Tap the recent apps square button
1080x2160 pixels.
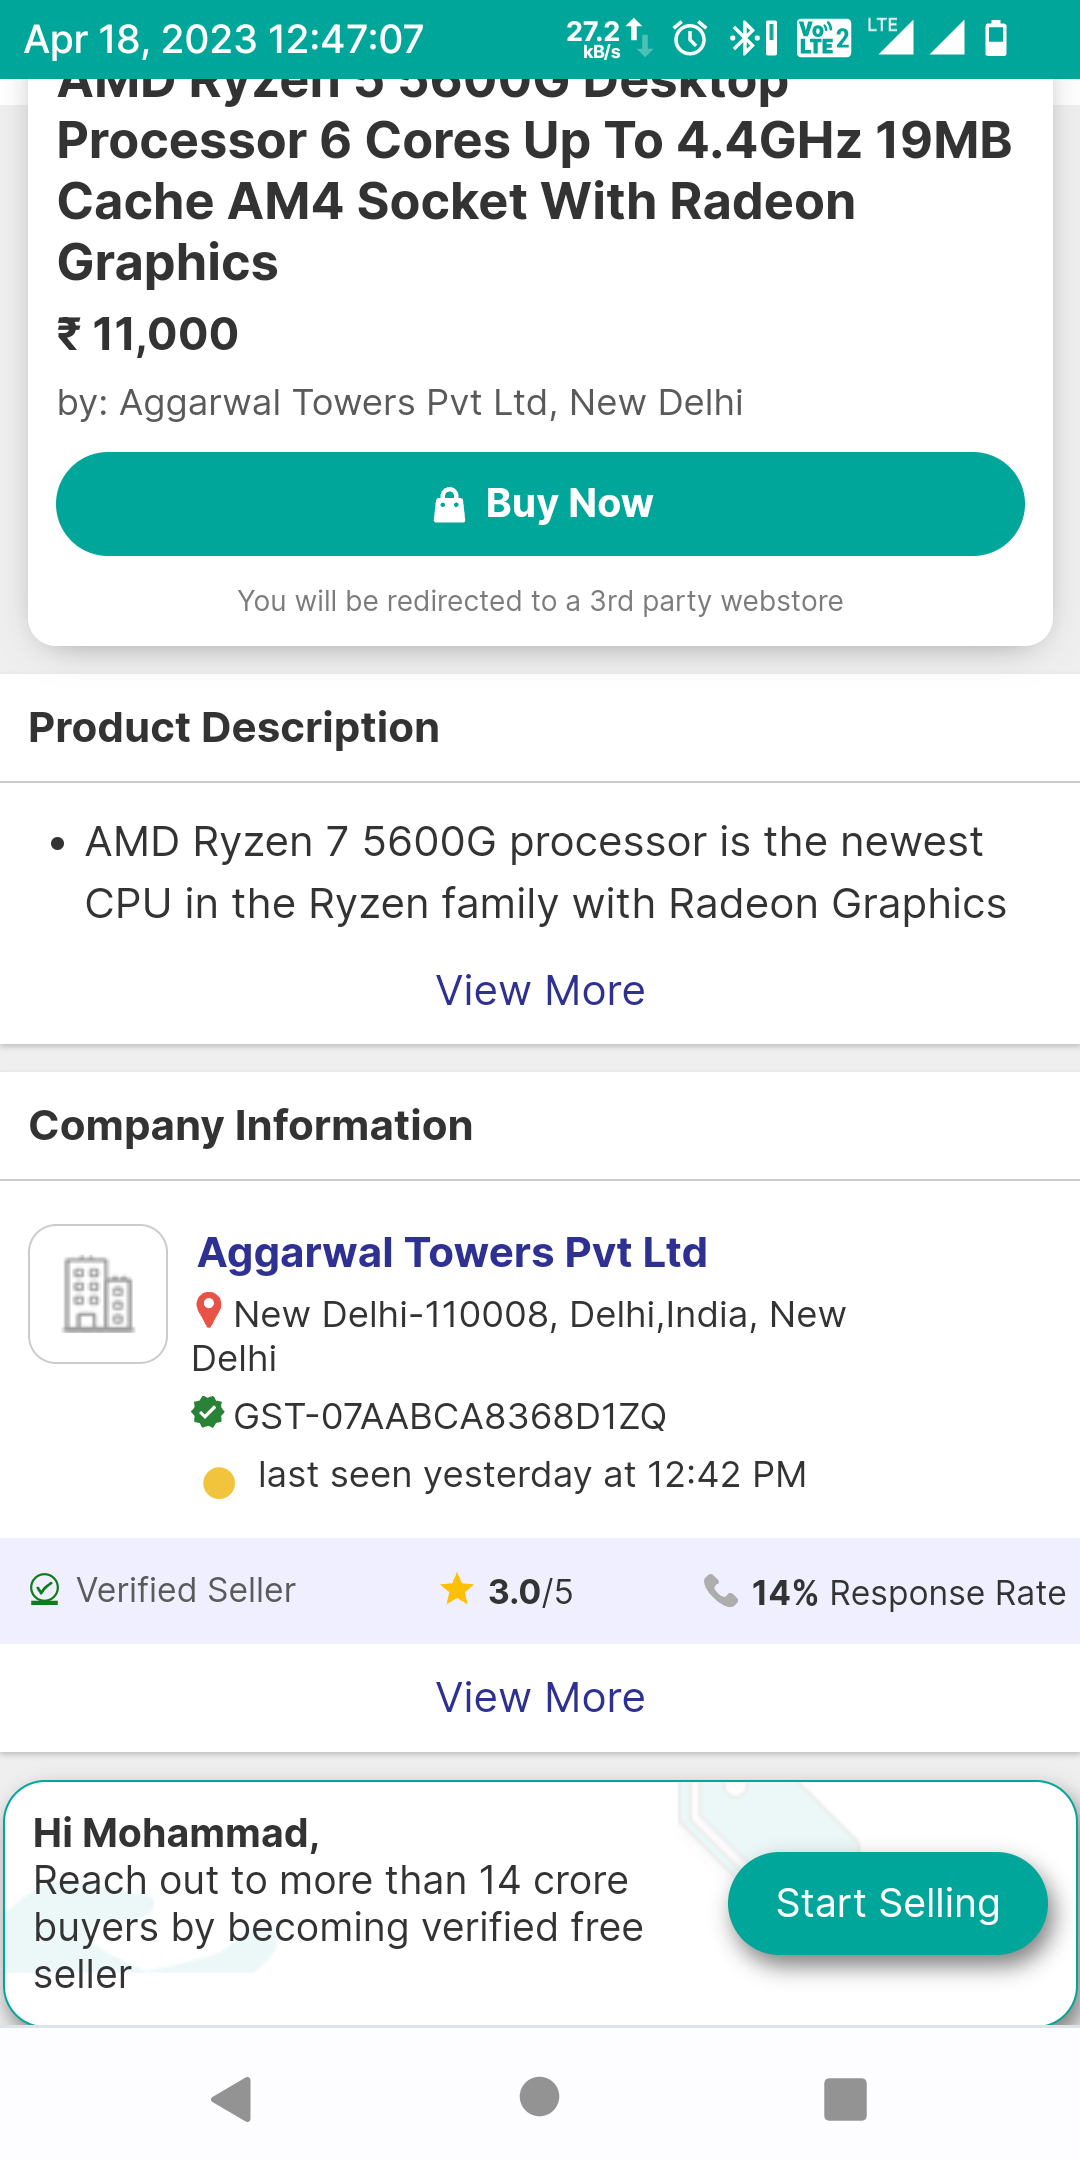tap(845, 2094)
